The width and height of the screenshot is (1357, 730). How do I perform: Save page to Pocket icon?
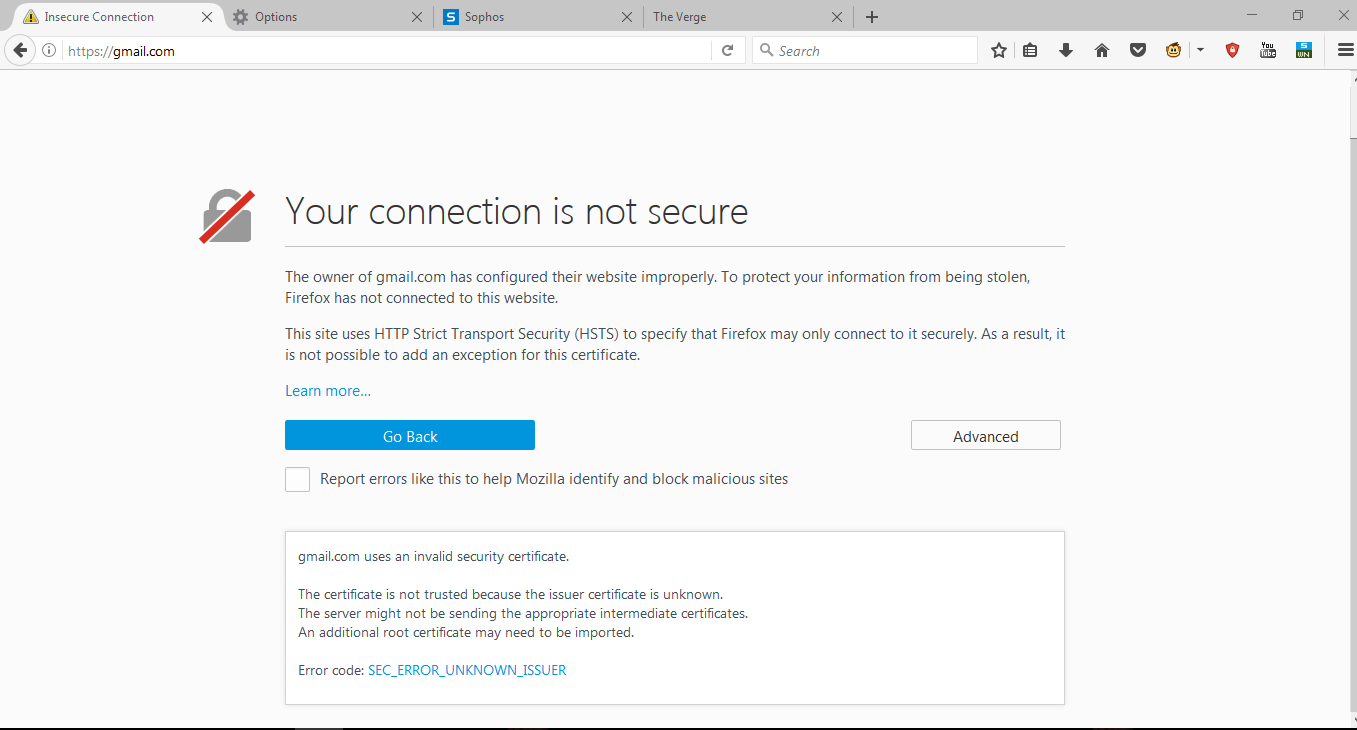[1138, 51]
